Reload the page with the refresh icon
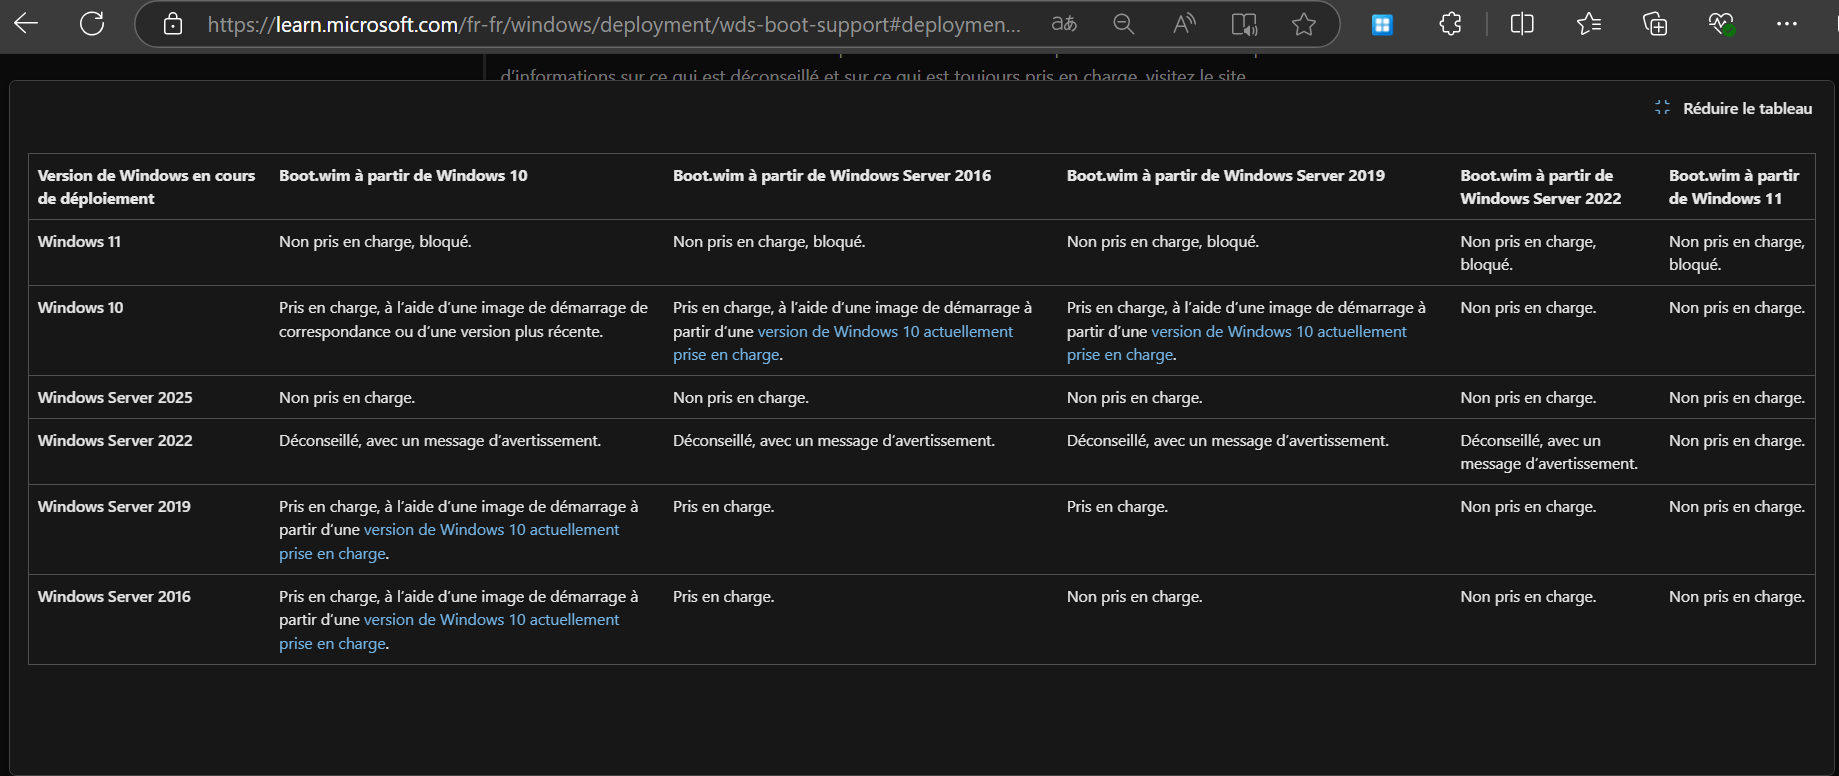The image size is (1839, 776). (x=92, y=24)
